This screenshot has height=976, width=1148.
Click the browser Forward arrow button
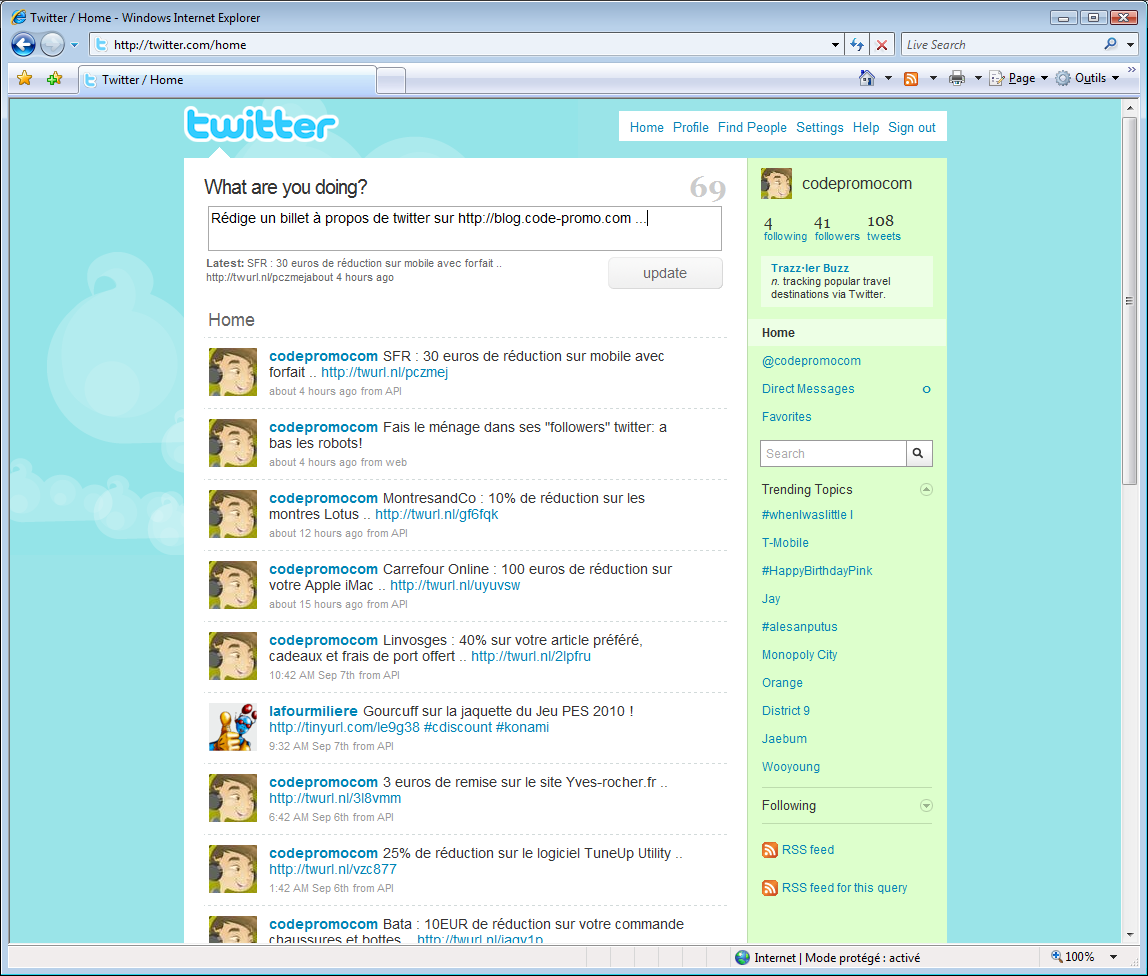pyautogui.click(x=52, y=45)
